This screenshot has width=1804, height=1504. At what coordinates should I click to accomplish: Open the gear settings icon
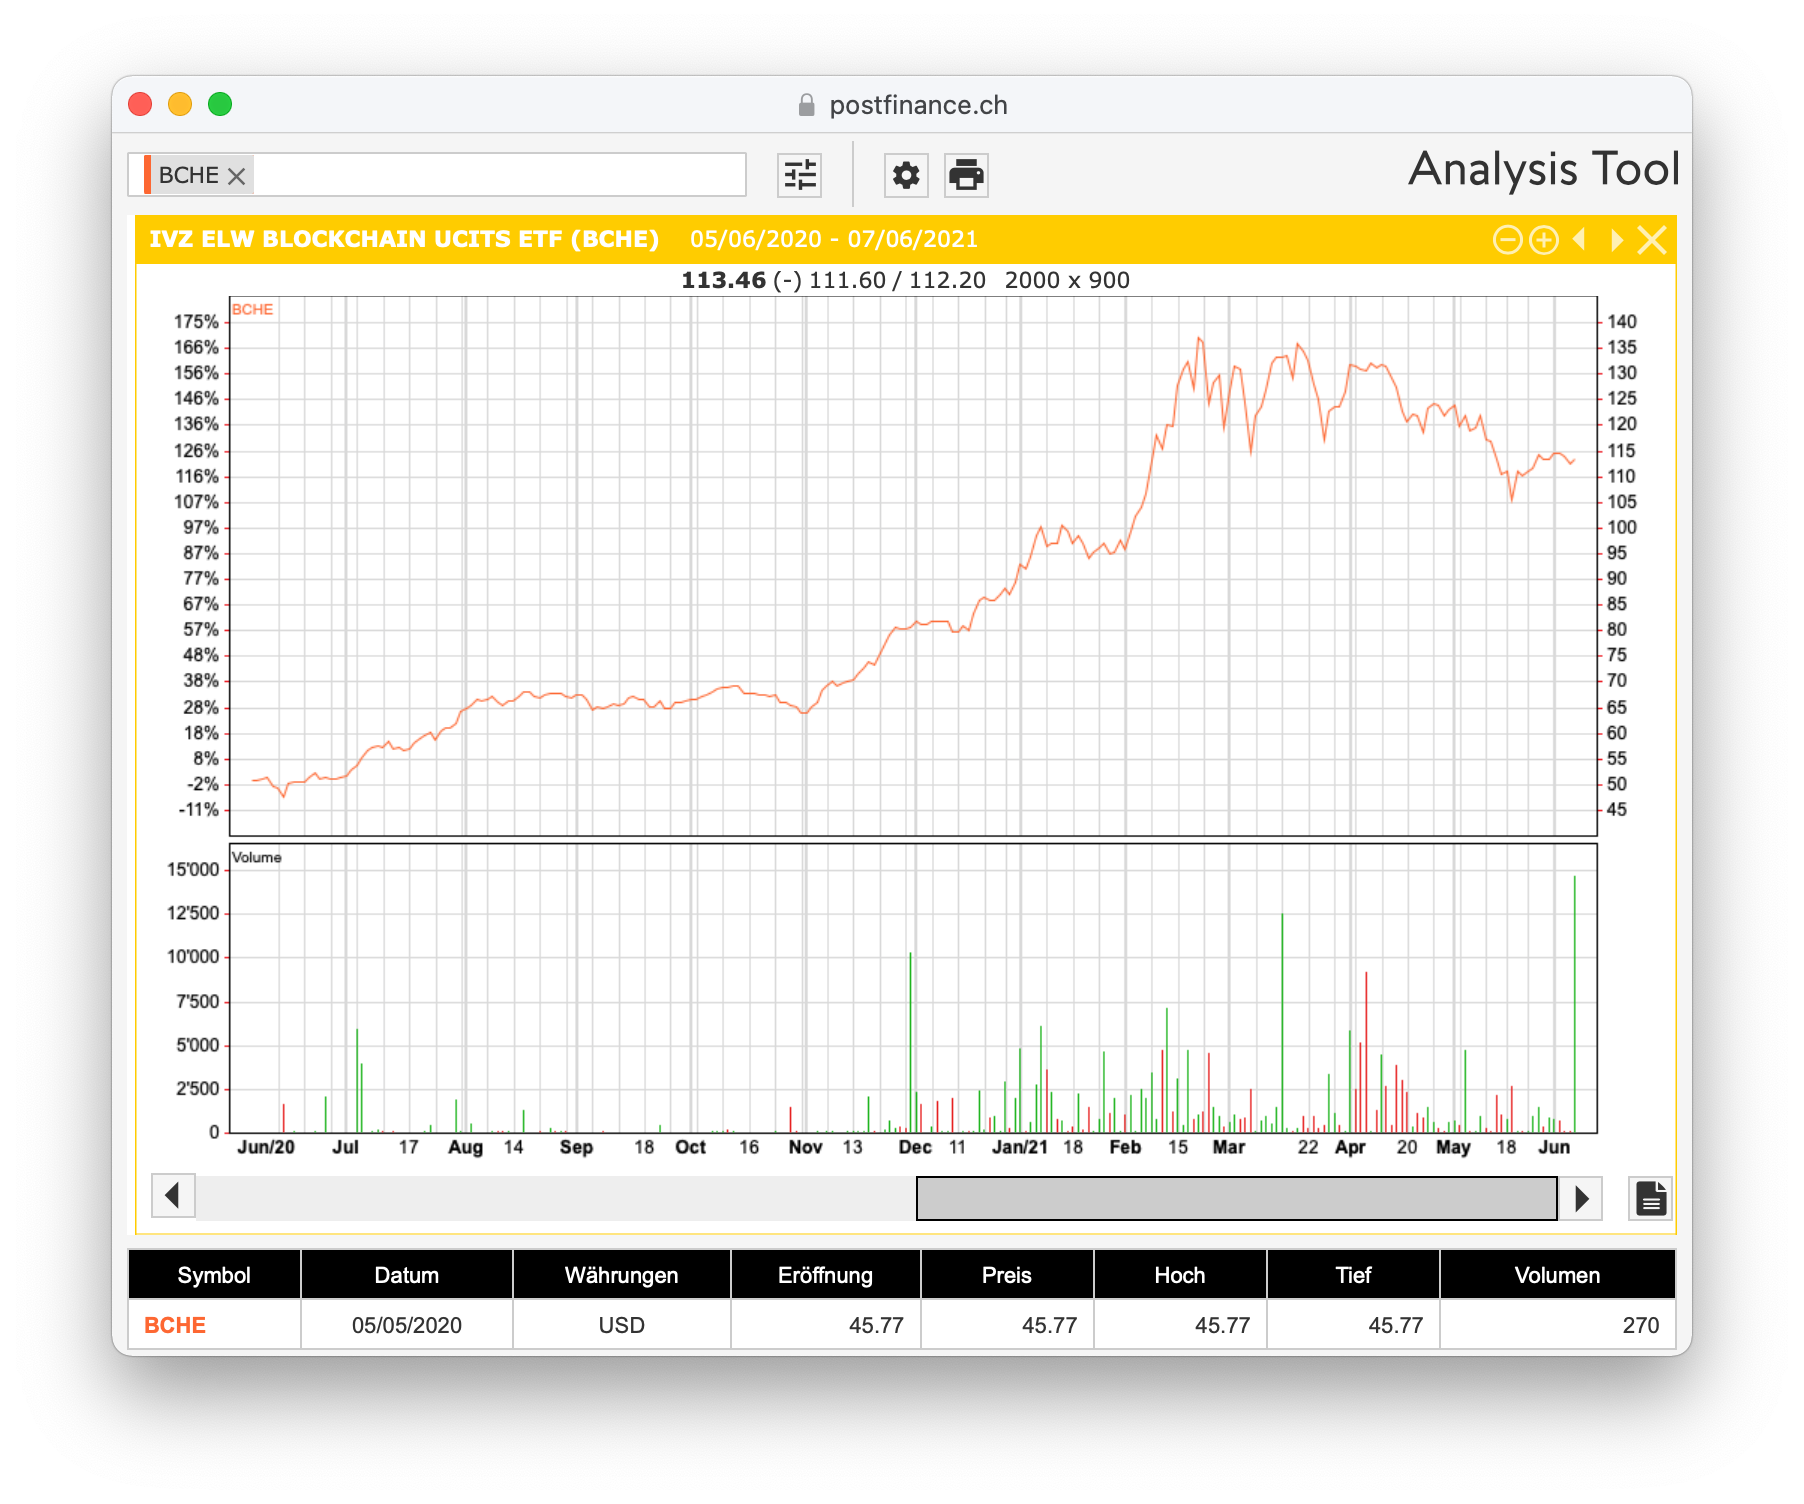pyautogui.click(x=906, y=175)
